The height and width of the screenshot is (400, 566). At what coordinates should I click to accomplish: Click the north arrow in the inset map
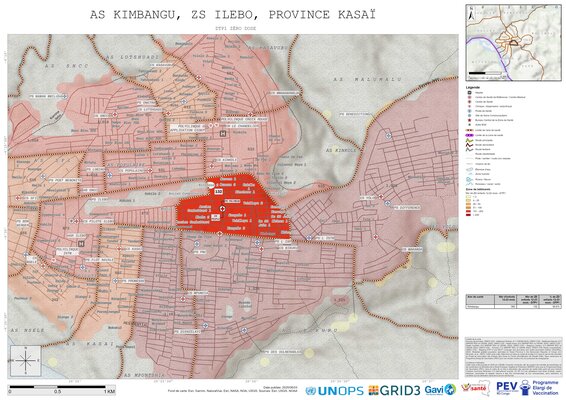tap(470, 14)
